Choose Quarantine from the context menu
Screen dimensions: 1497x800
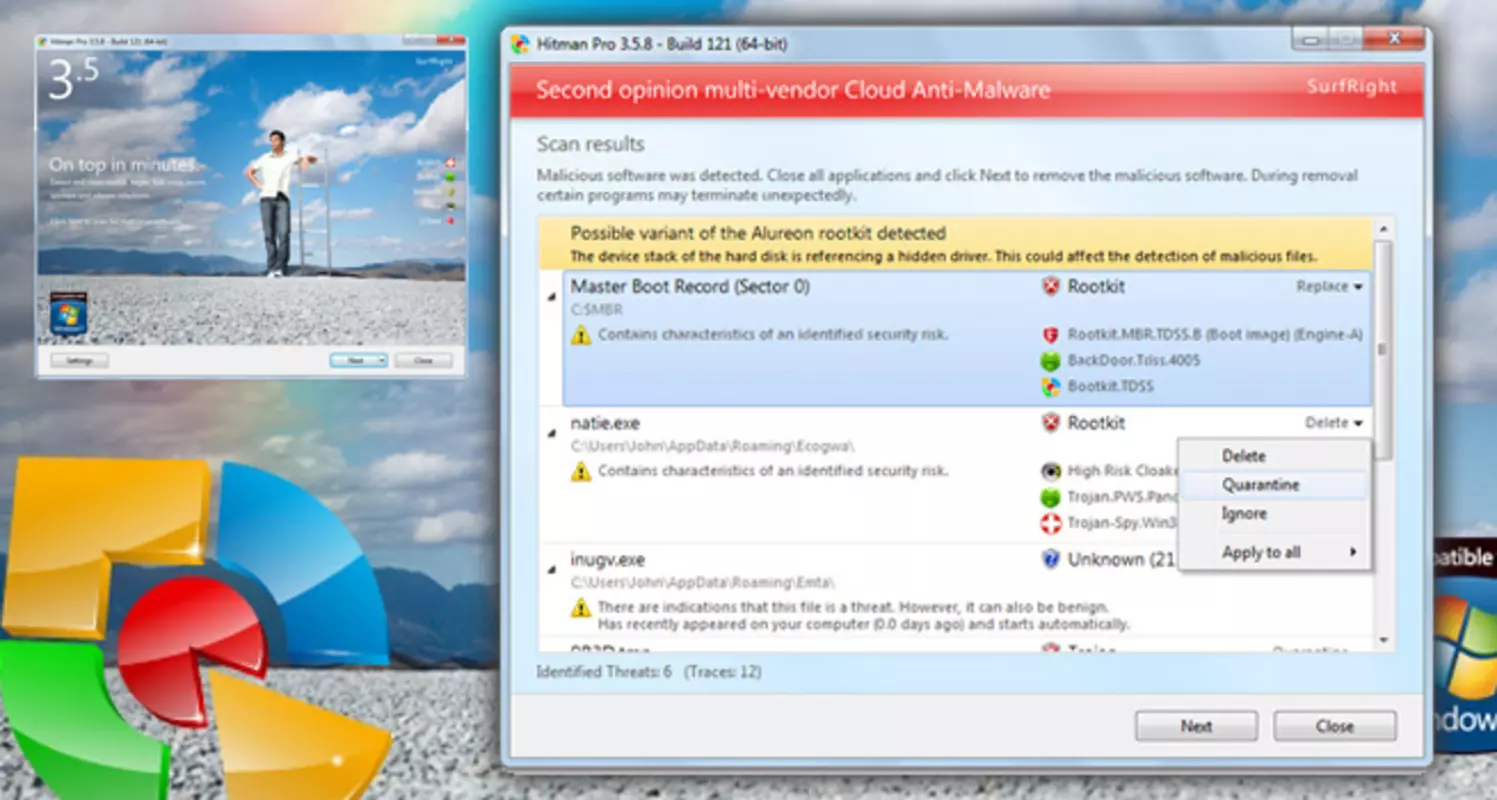tap(1274, 485)
